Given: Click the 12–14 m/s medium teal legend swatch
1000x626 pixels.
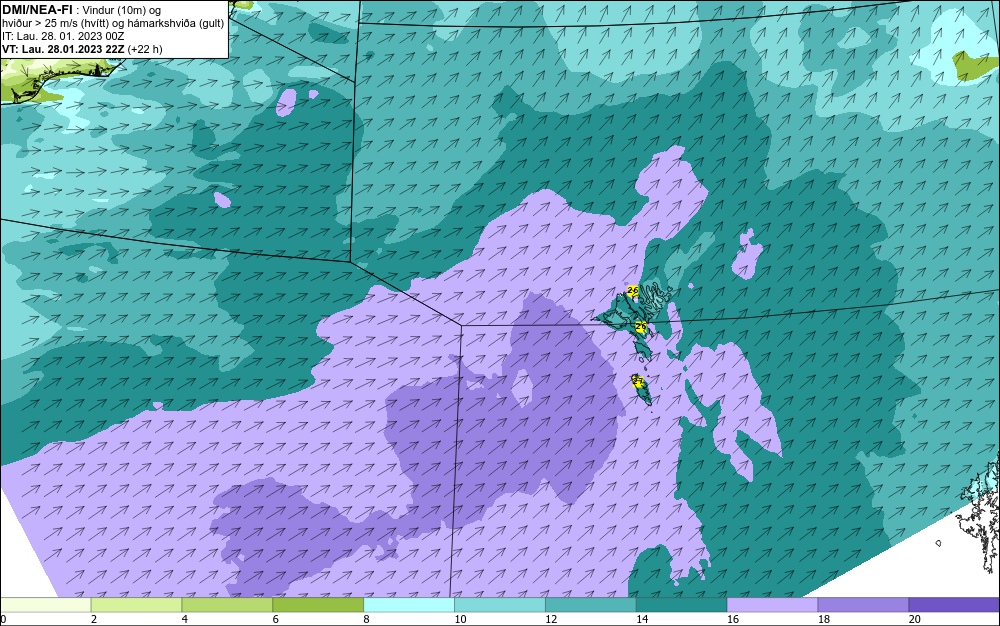Looking at the screenshot, I should click(x=591, y=605).
